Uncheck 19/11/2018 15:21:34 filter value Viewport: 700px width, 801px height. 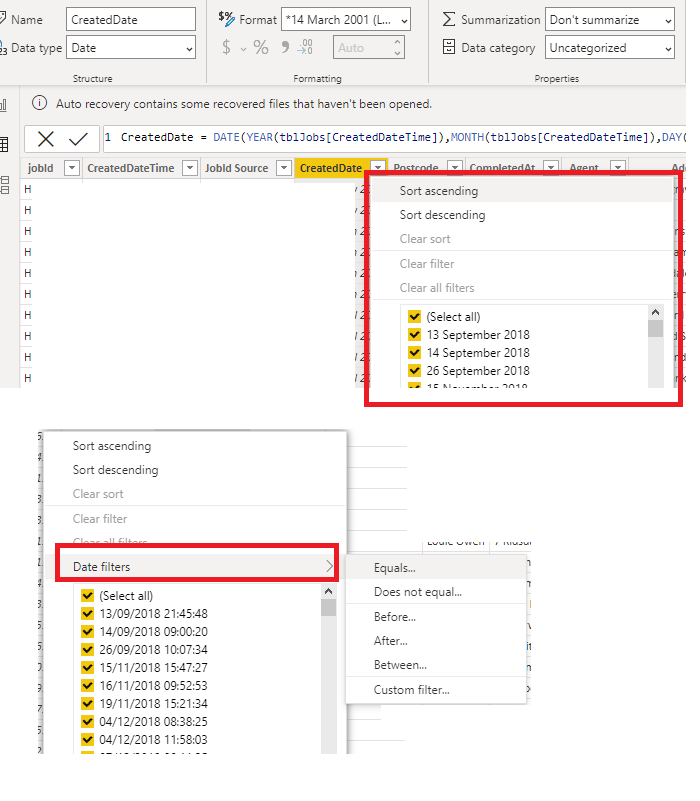tap(87, 703)
